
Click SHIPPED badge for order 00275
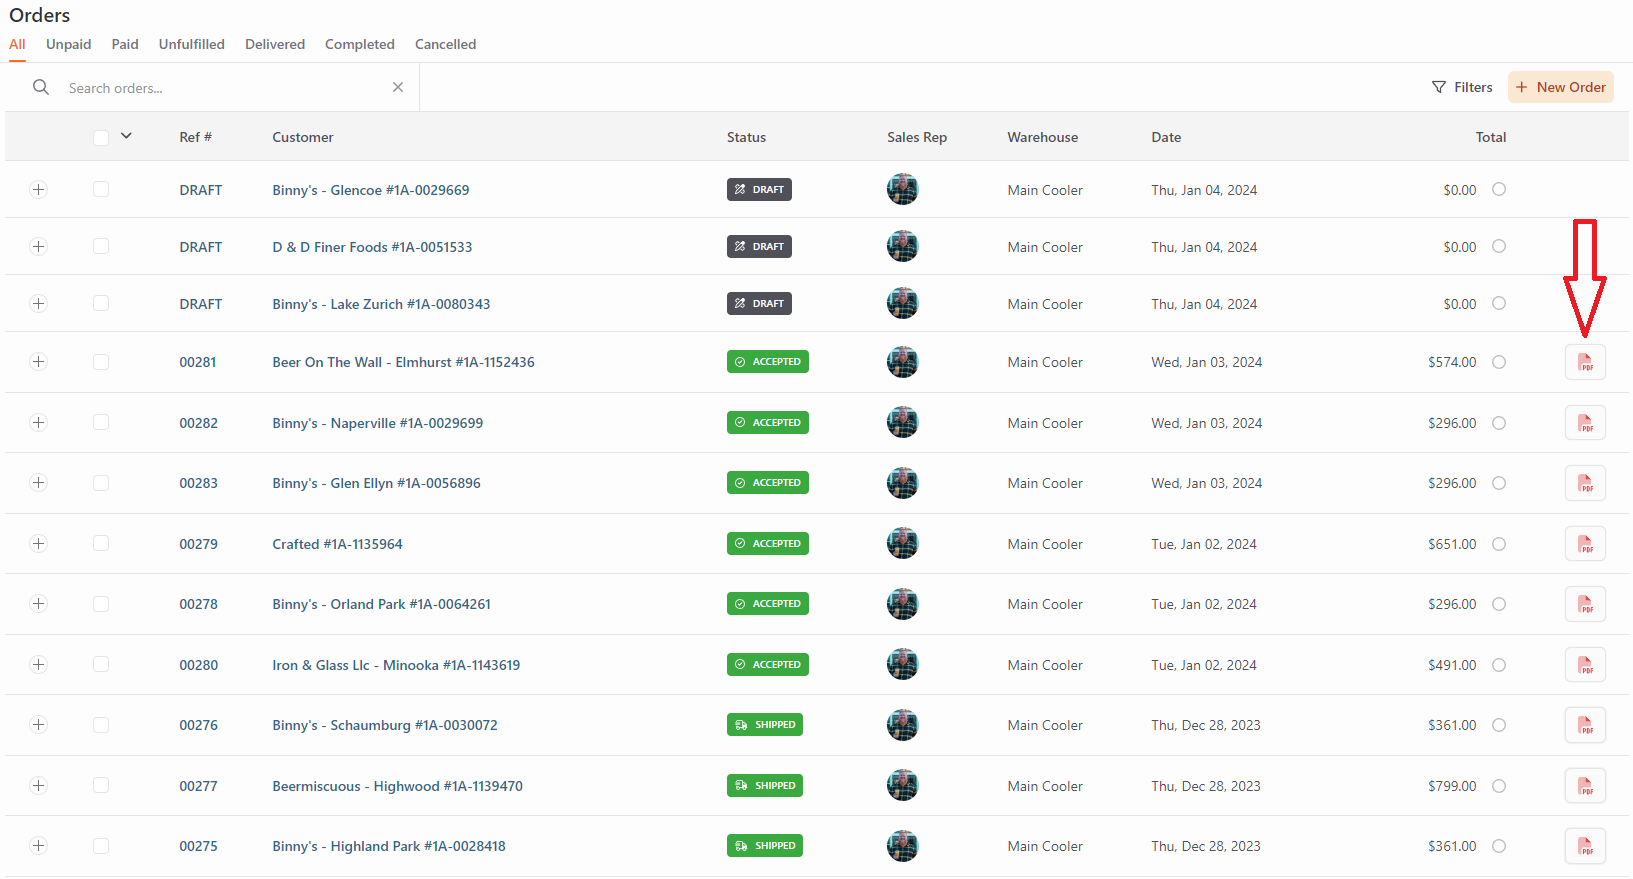point(764,846)
